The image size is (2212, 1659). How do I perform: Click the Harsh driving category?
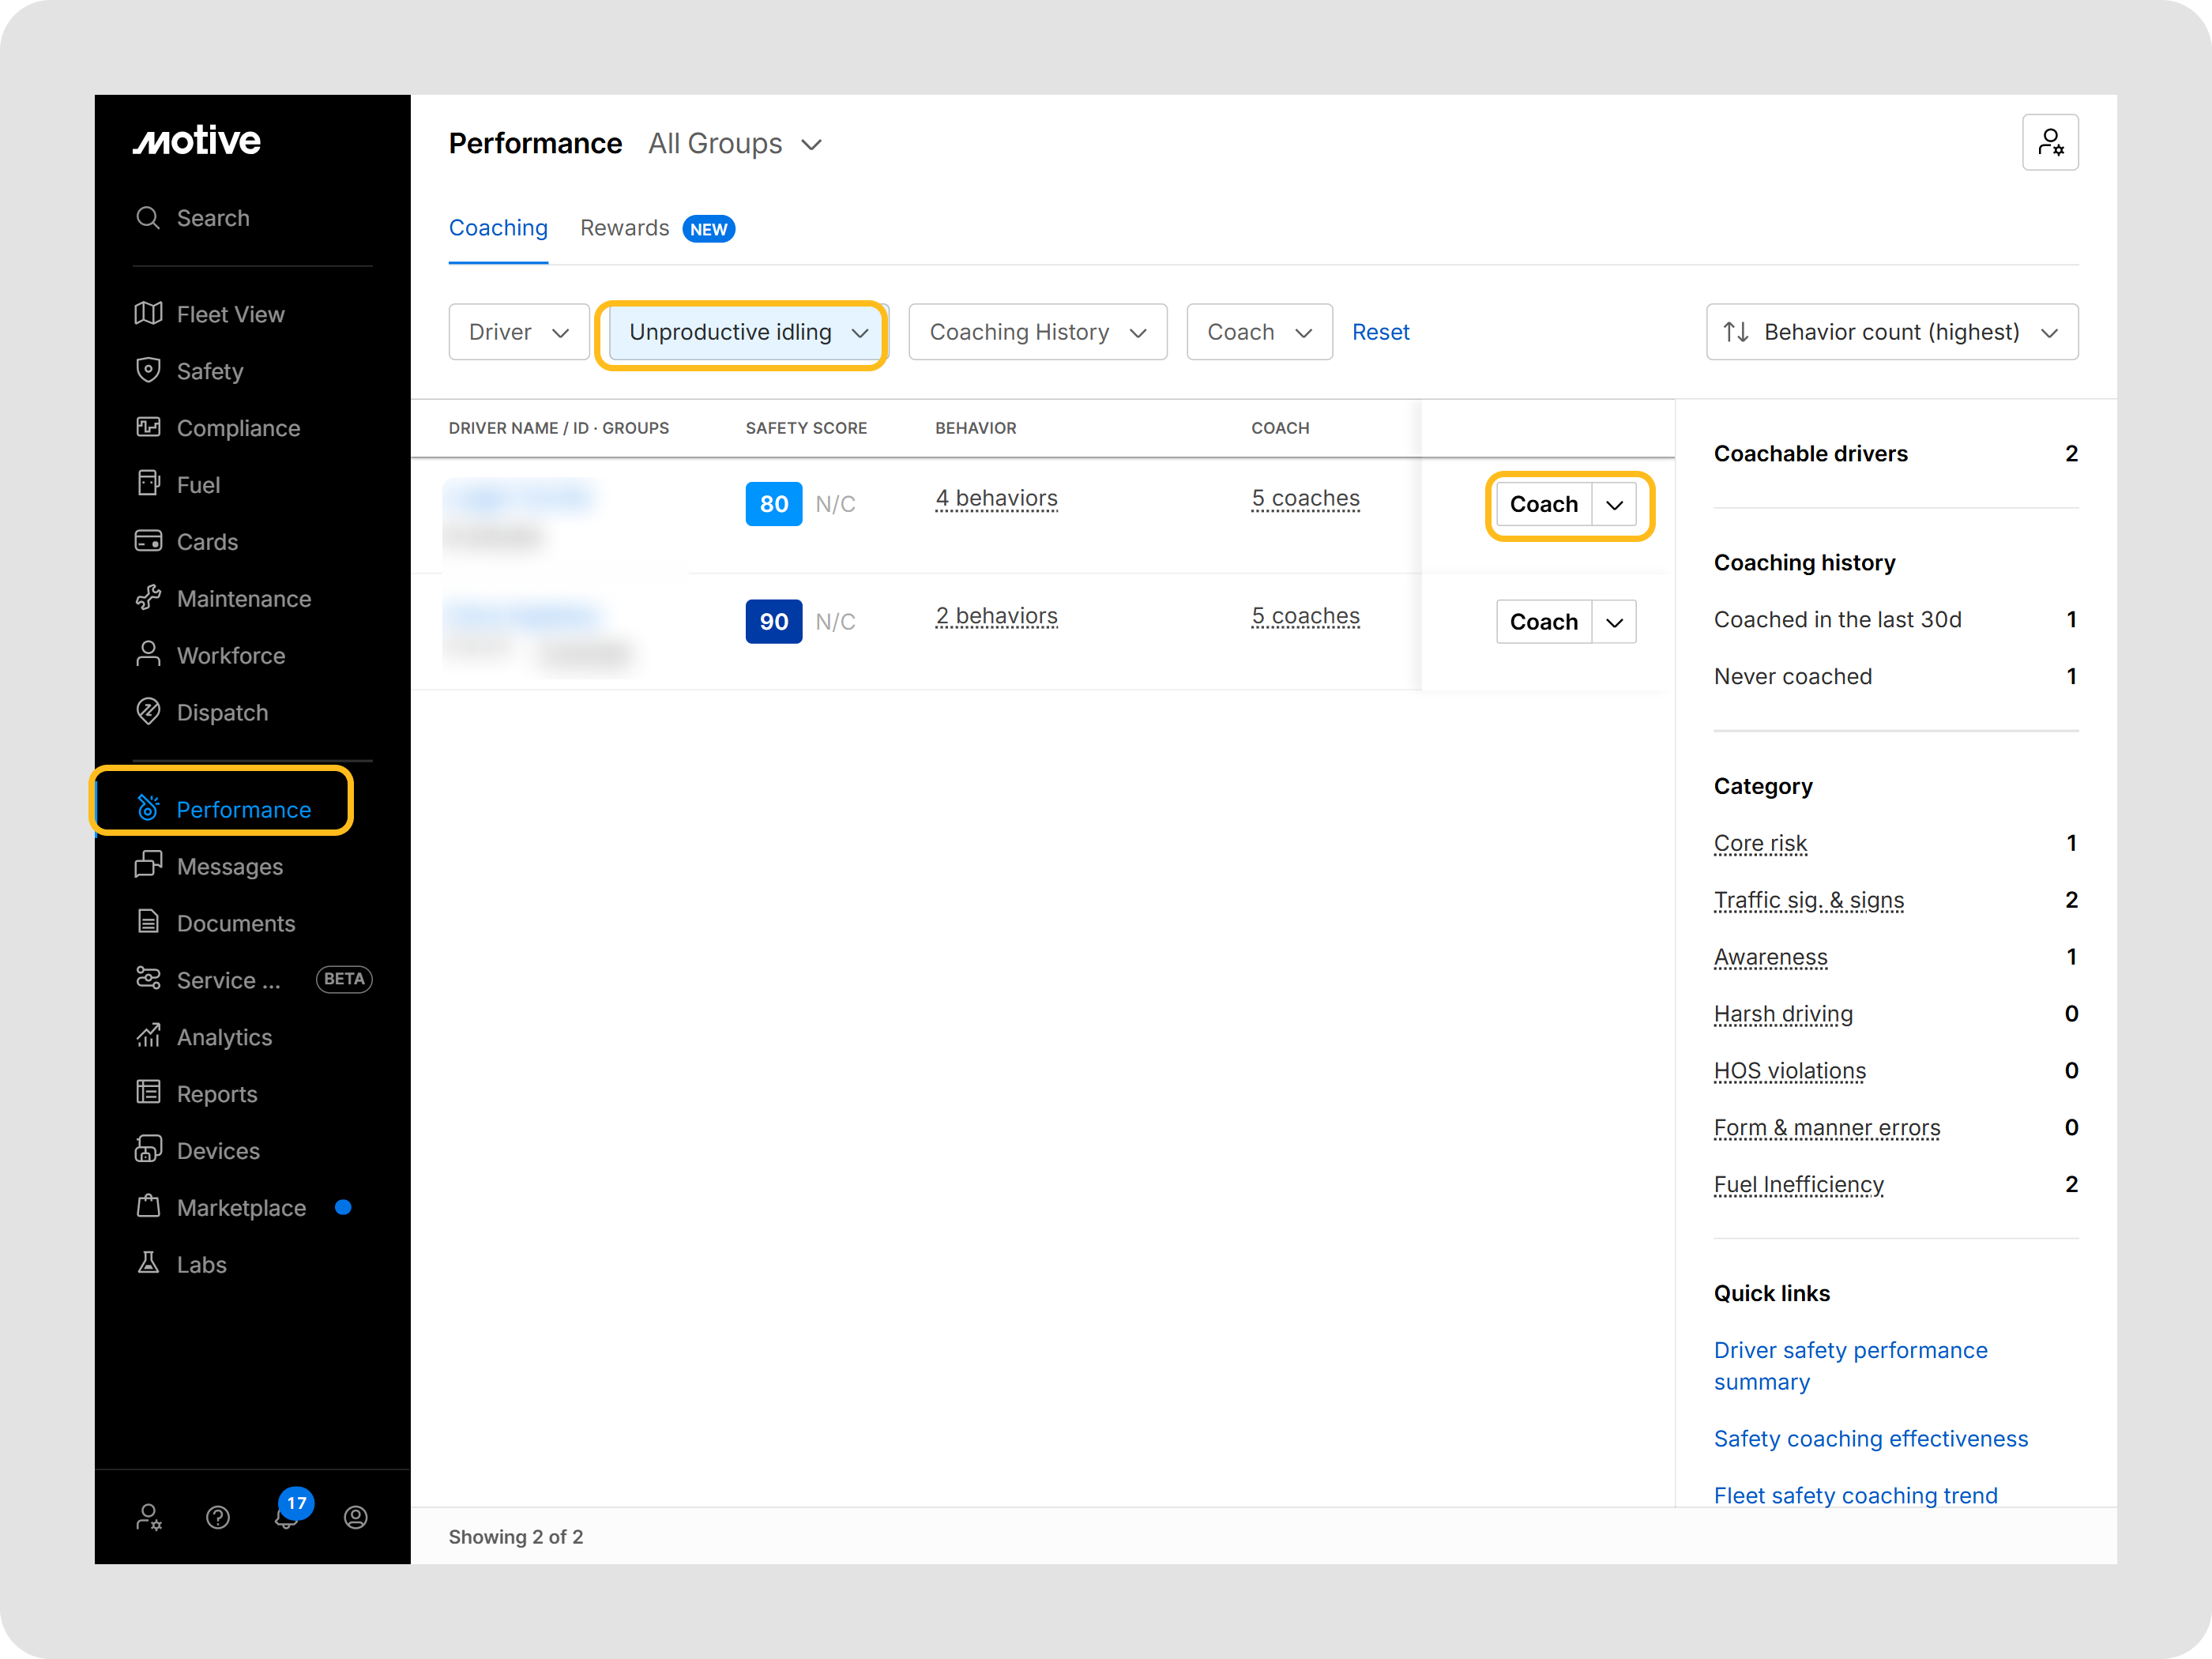[x=1783, y=1014]
